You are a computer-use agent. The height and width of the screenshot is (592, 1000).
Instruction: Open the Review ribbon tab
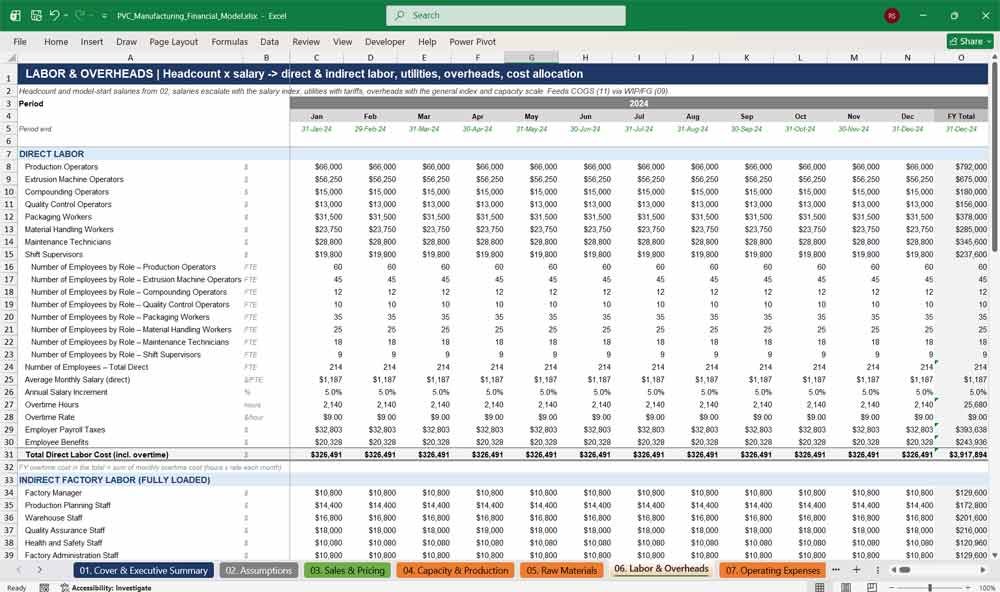306,41
